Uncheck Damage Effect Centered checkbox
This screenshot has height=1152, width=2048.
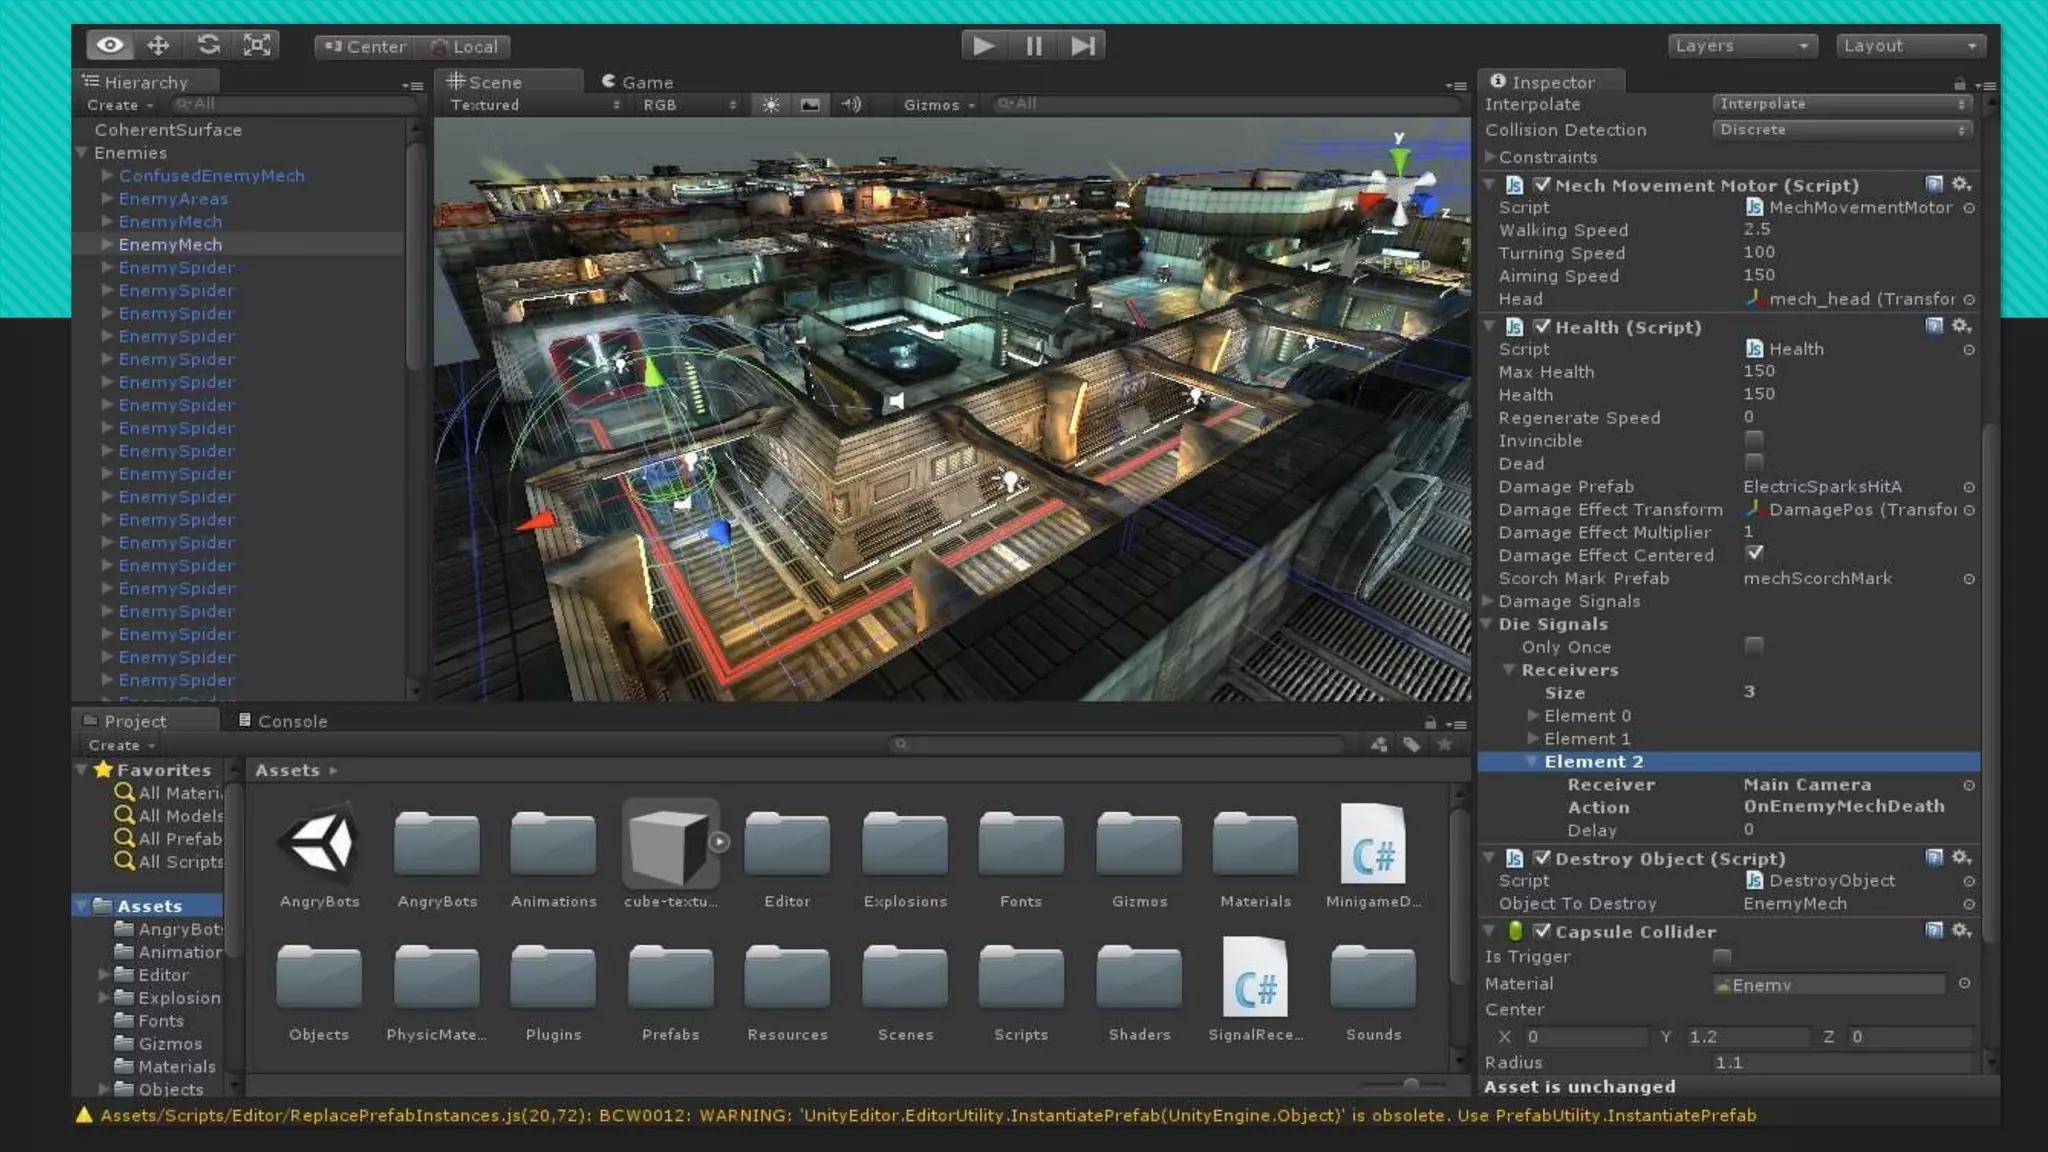pos(1754,553)
